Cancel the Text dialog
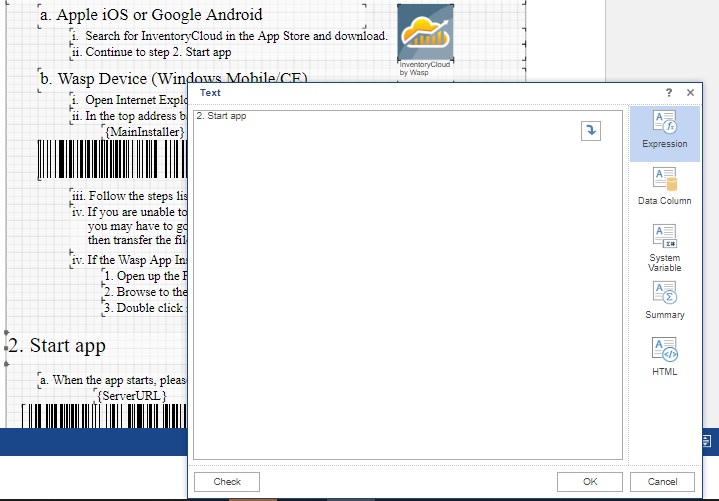The width and height of the screenshot is (719, 501). tap(662, 482)
